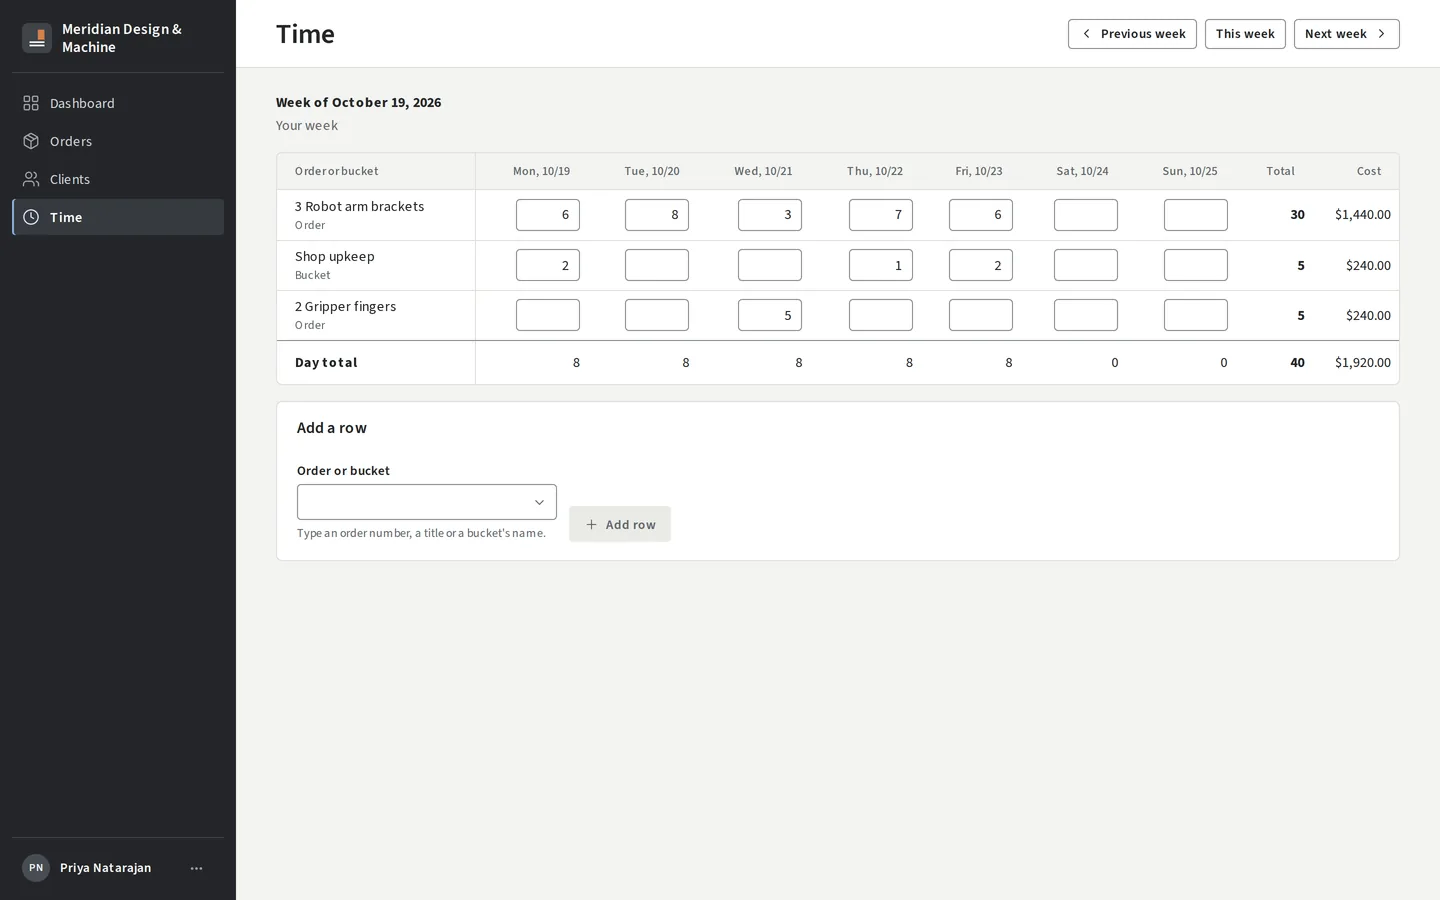Select Sunday cell for 2 Gripper fingers
The height and width of the screenshot is (900, 1440).
(1196, 315)
